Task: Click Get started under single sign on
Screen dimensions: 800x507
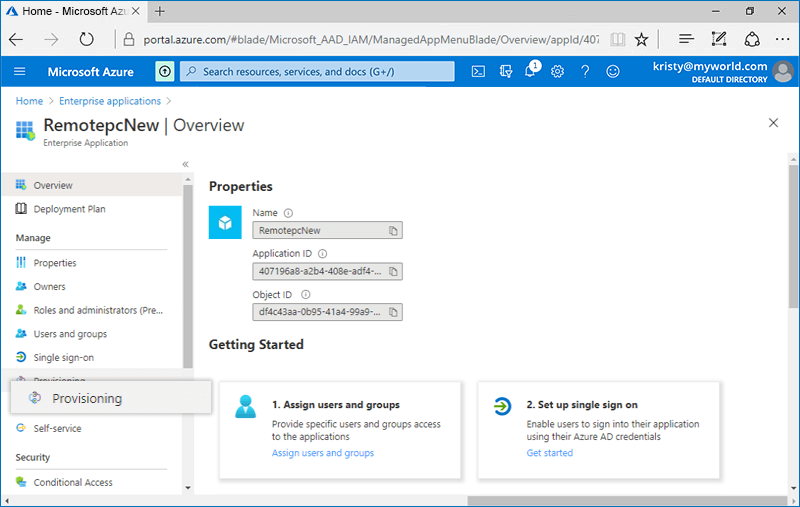Action: click(x=549, y=453)
